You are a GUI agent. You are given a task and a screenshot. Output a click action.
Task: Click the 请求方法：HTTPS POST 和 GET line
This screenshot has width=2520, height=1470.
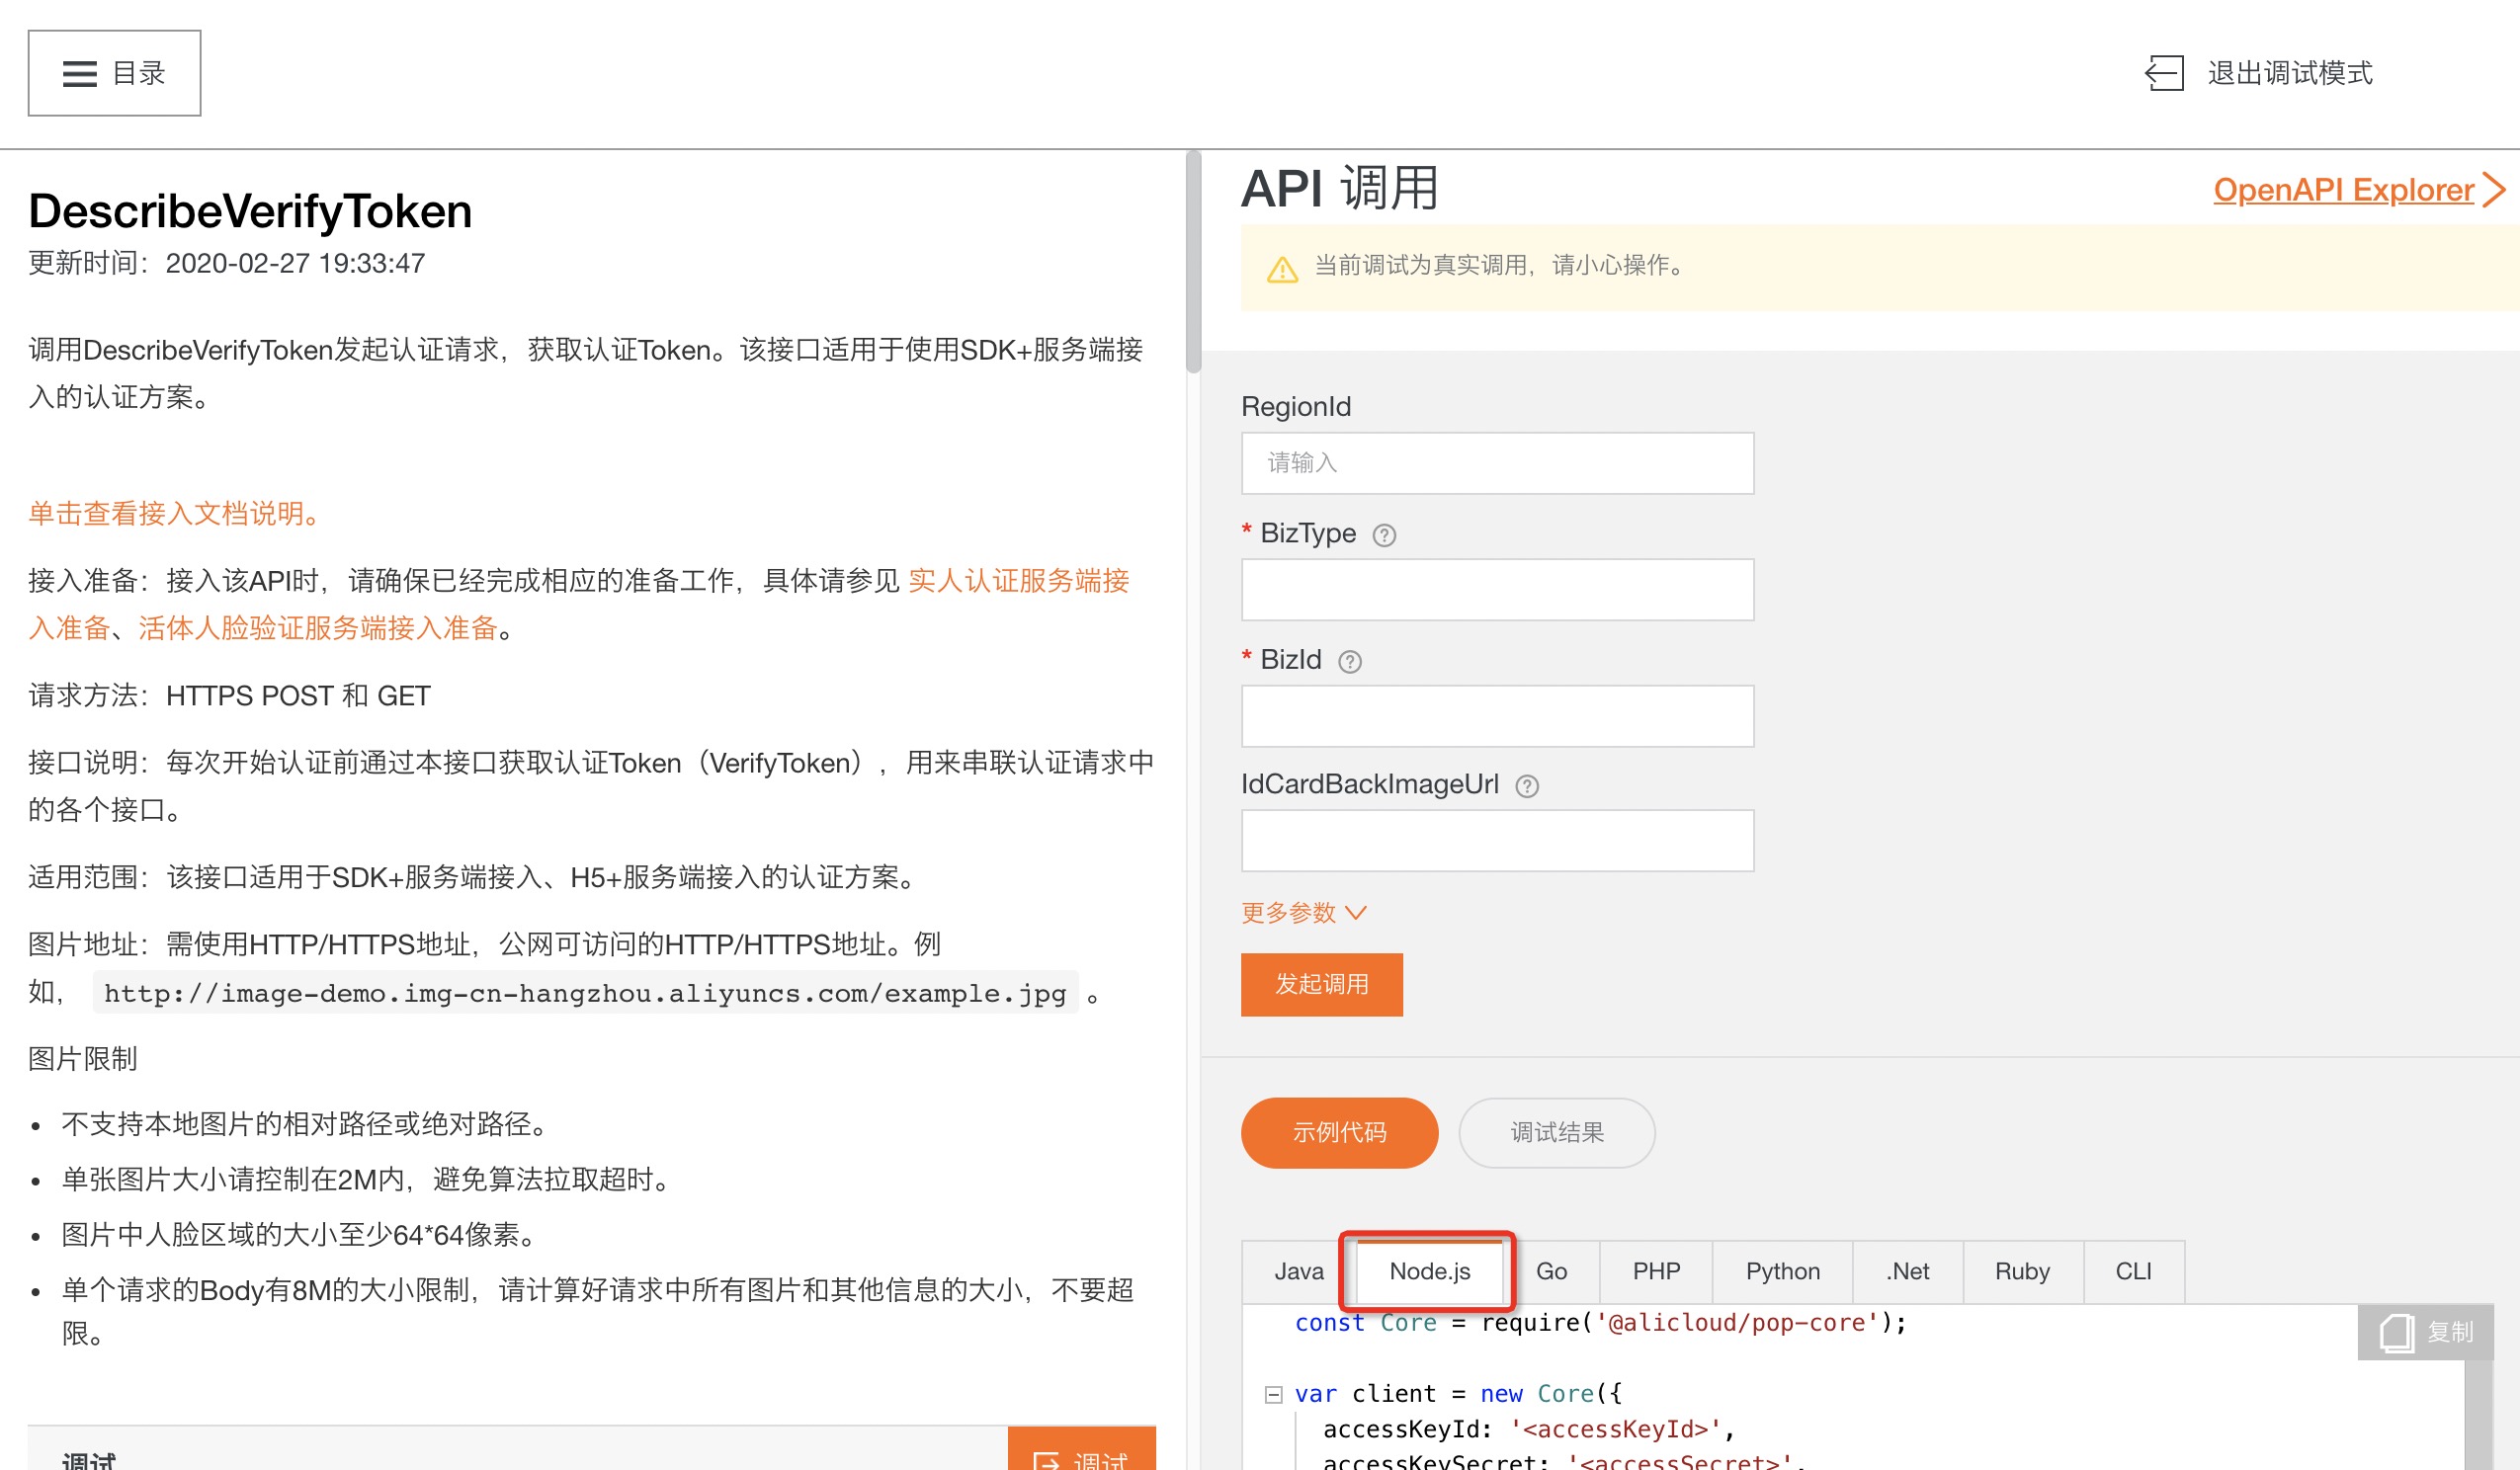[230, 696]
